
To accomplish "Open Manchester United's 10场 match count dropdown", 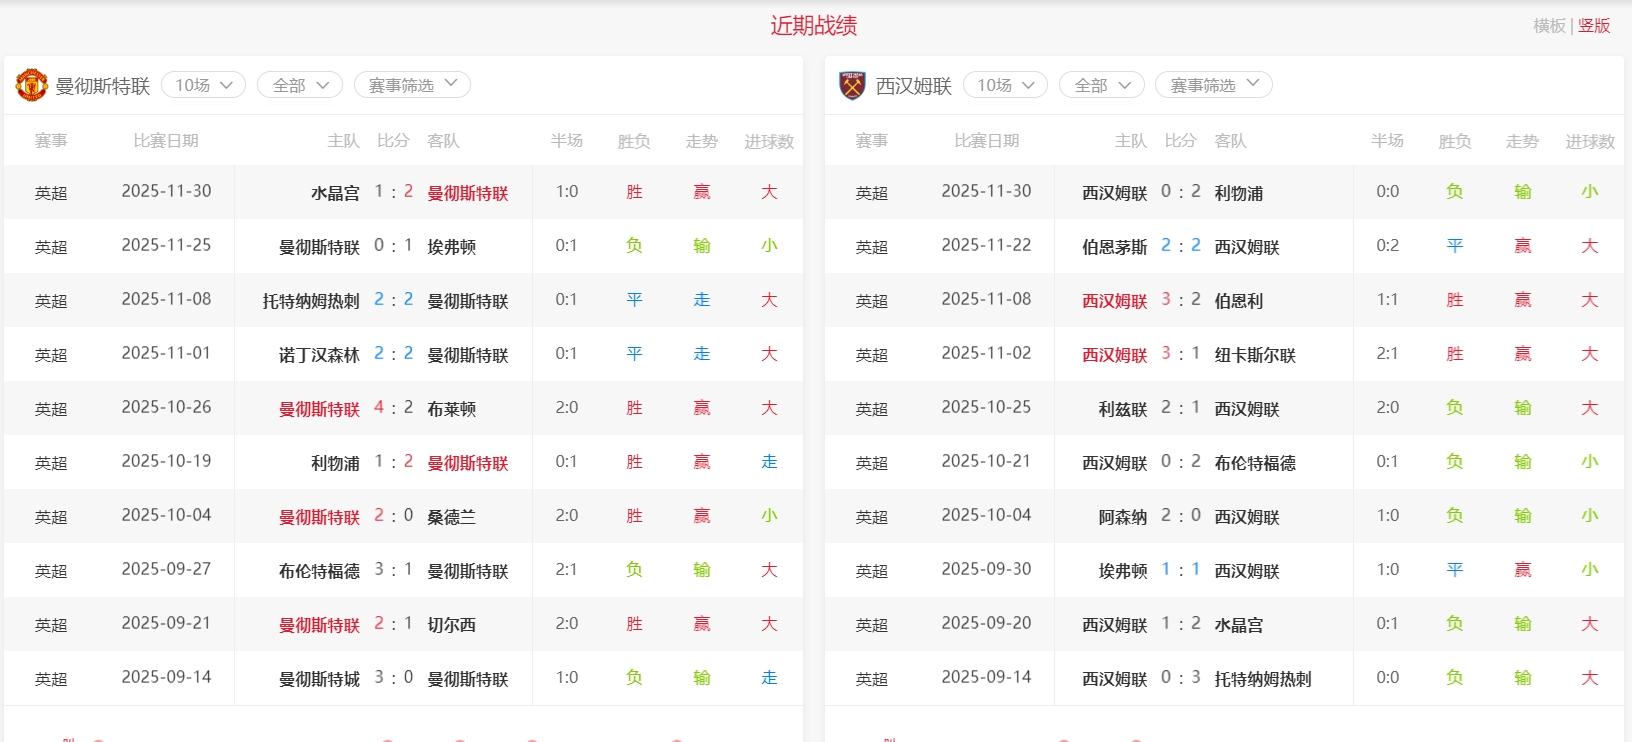I will [x=203, y=85].
